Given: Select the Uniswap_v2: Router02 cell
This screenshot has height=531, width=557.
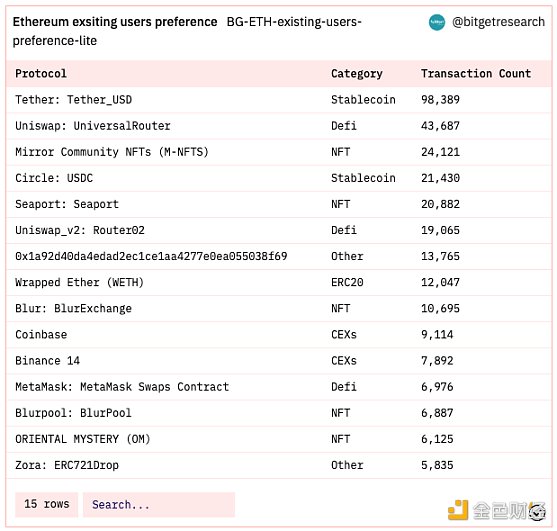Looking at the screenshot, I should coord(80,230).
